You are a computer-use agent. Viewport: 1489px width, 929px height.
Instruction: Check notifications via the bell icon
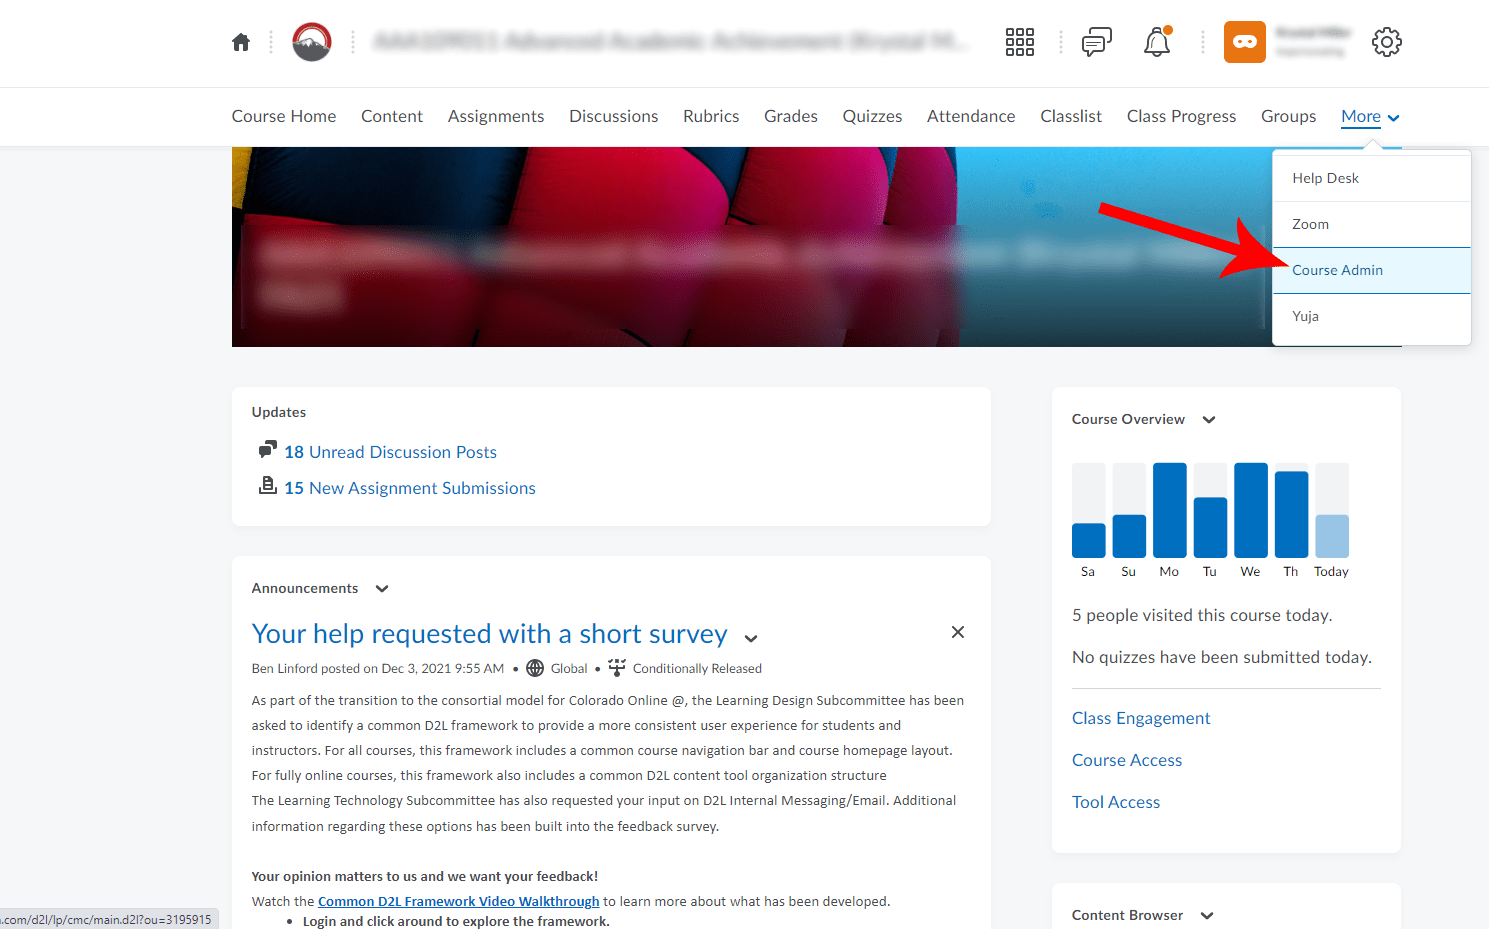(x=1157, y=42)
